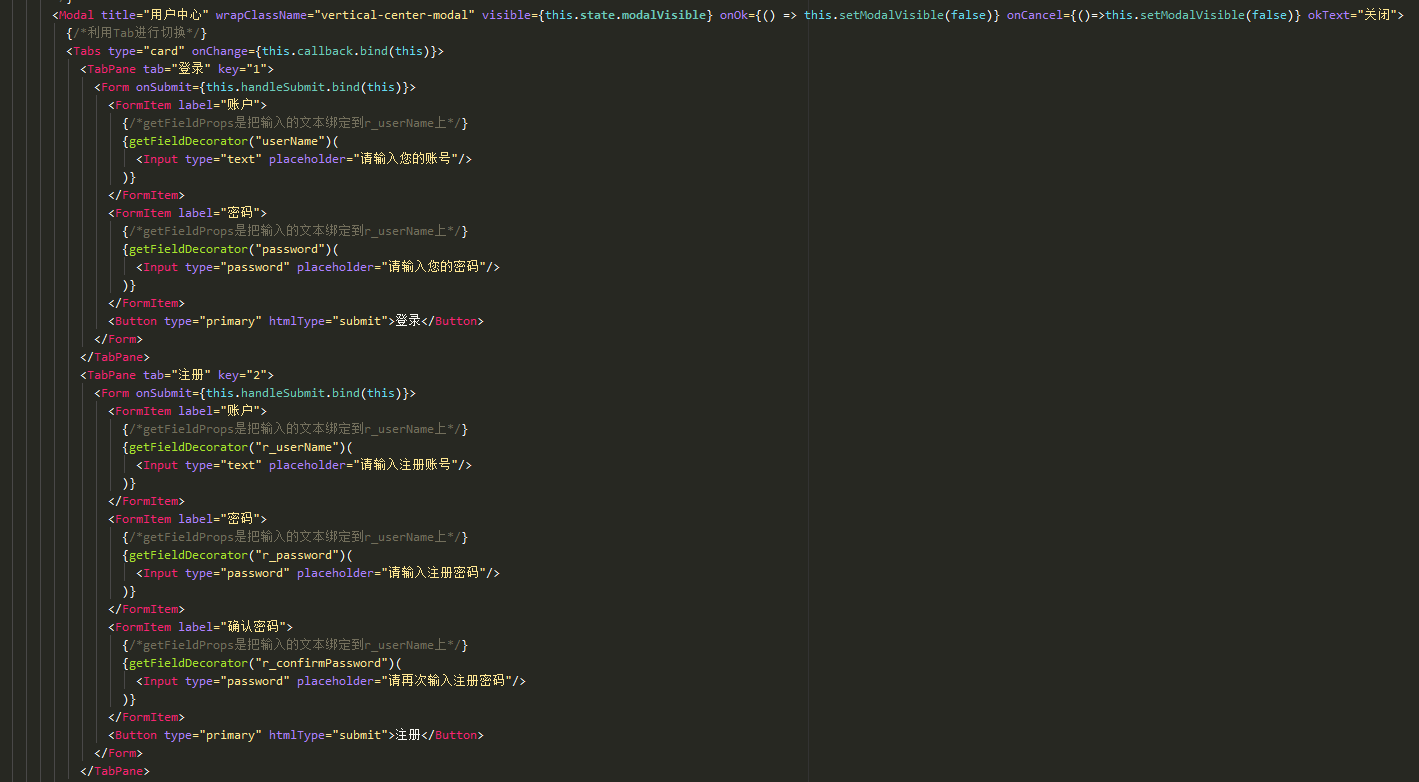Click the placeholder text "请输入注册密码"
1419x782 pixels.
(435, 573)
